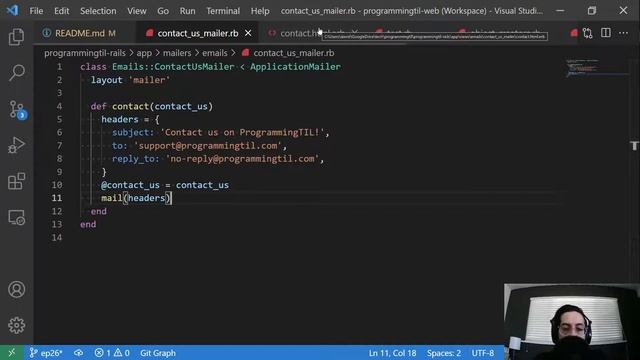The width and height of the screenshot is (640, 360).
Task: Open the Go menu
Action: (163, 11)
